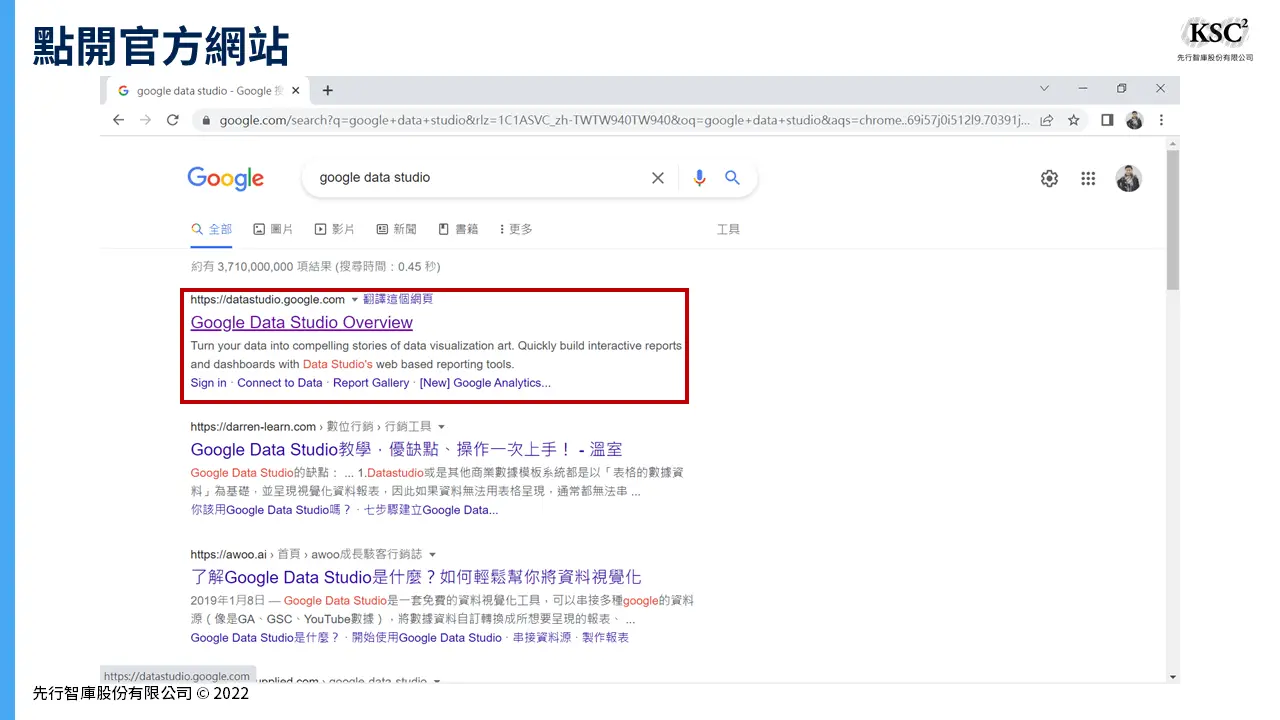This screenshot has width=1280, height=720.
Task: Start voice search with the microphone icon
Action: pos(699,178)
